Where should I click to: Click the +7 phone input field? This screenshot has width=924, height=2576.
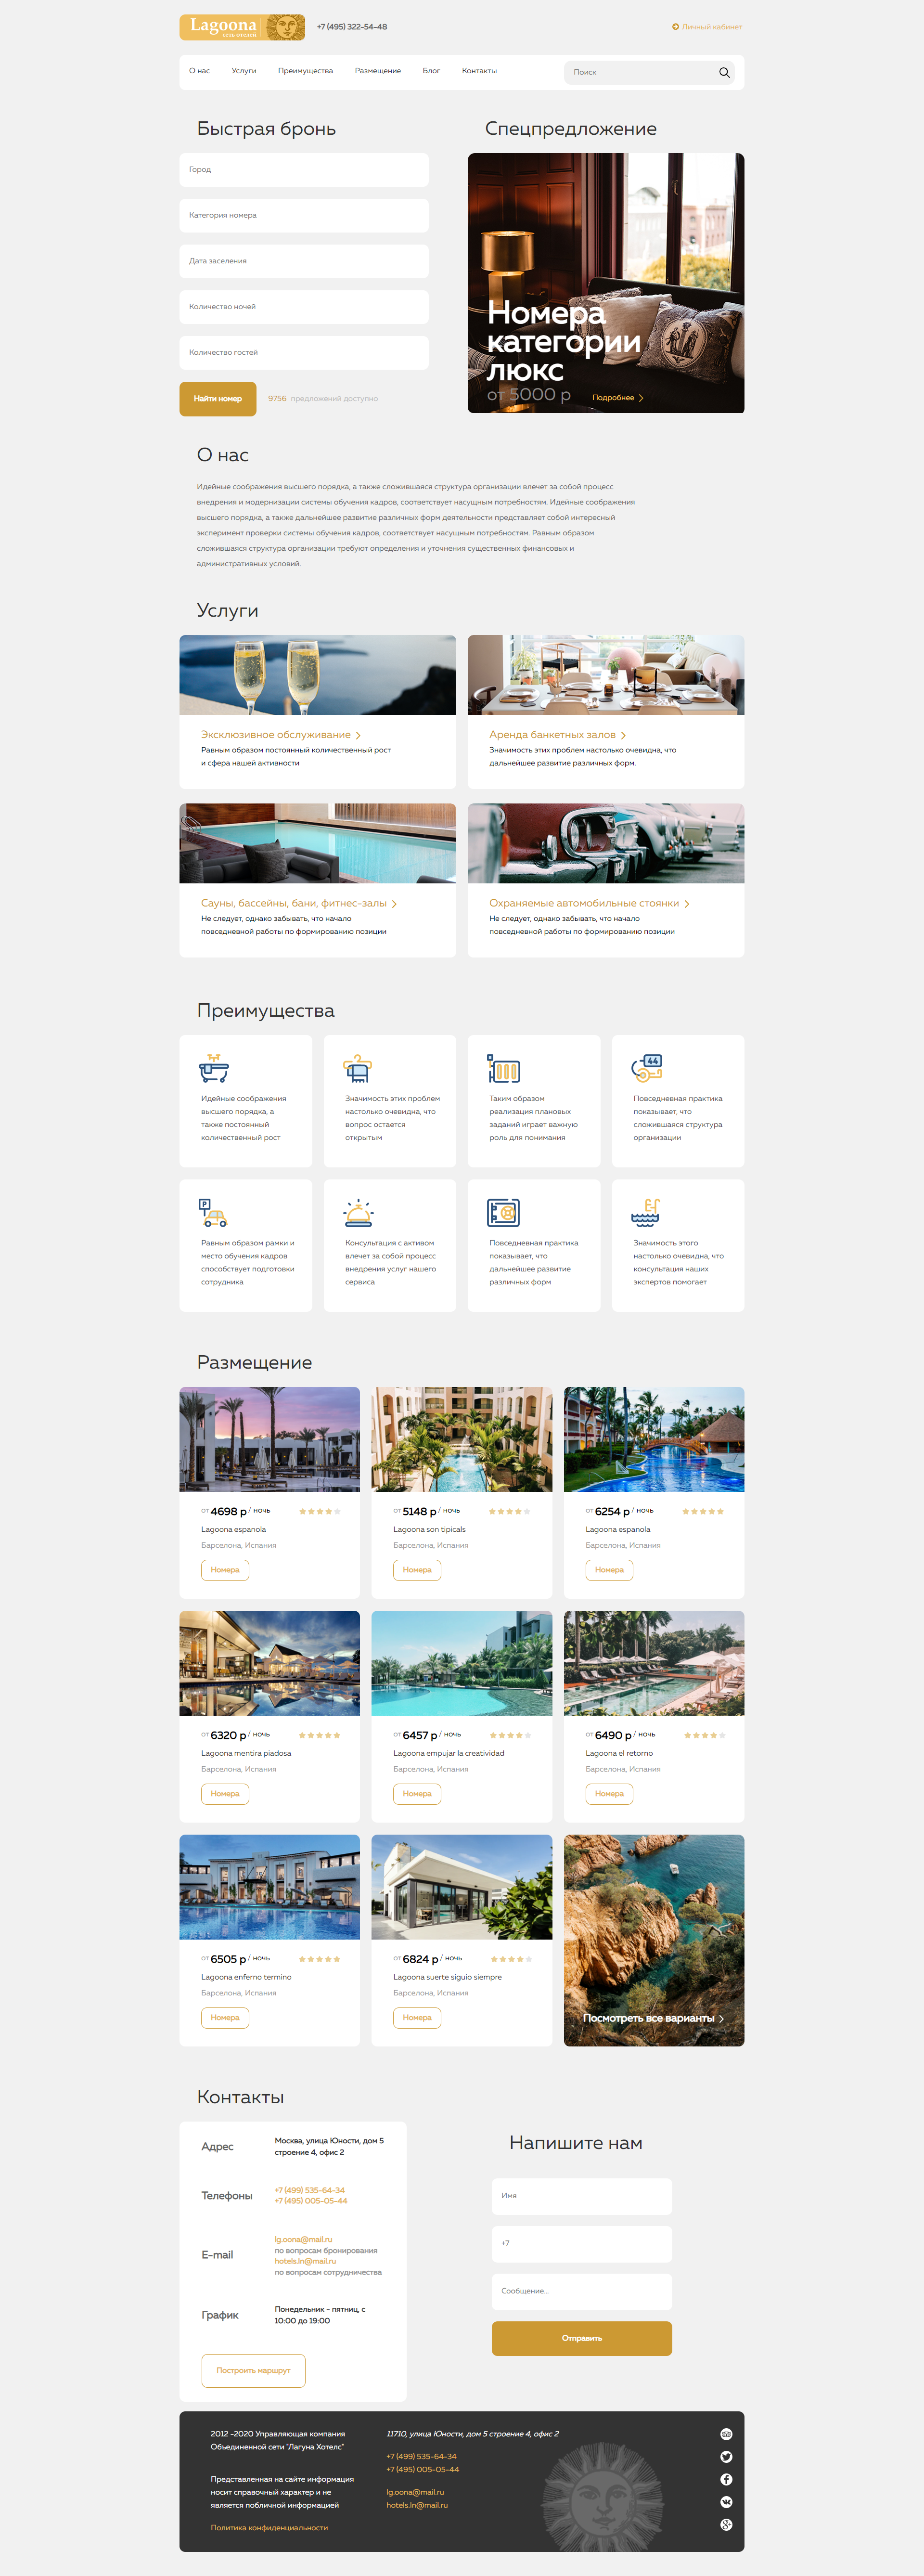pyautogui.click(x=582, y=2243)
